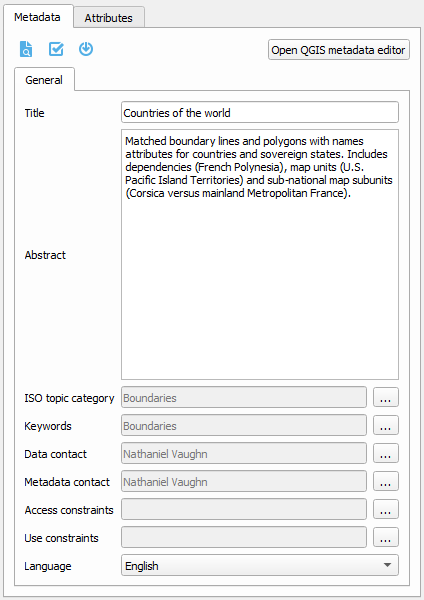Click the validate metadata checkmark icon
The width and height of the screenshot is (424, 600).
coord(56,49)
